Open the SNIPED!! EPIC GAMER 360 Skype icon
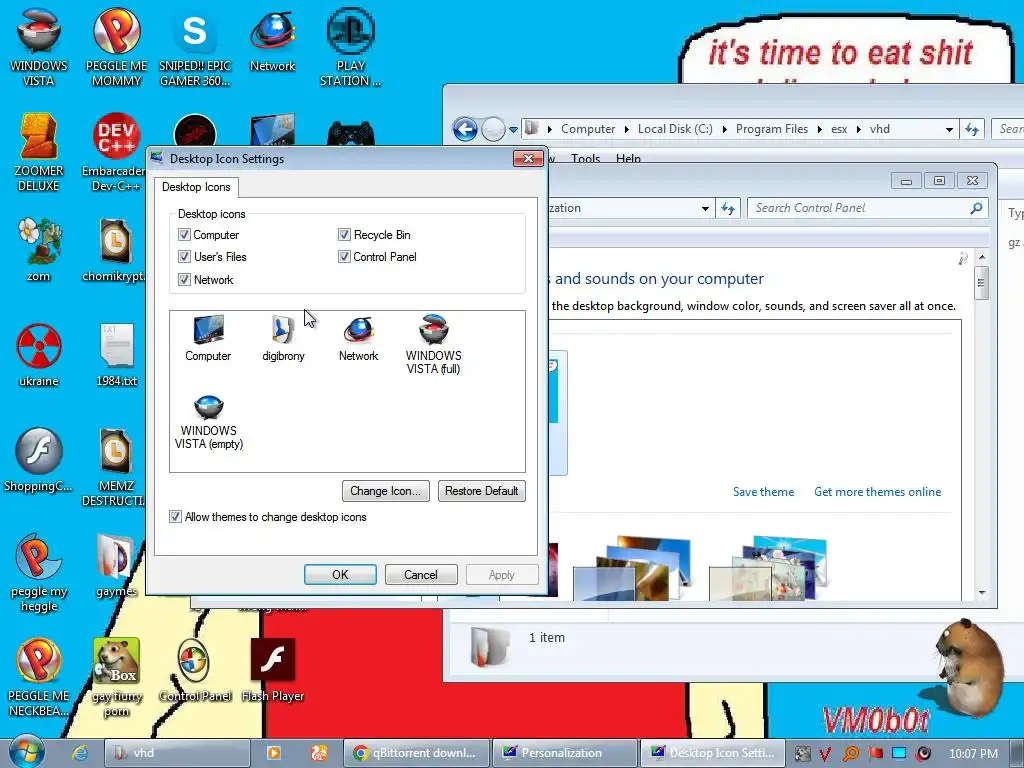Screen dimensions: 1024x768 [x=195, y=47]
